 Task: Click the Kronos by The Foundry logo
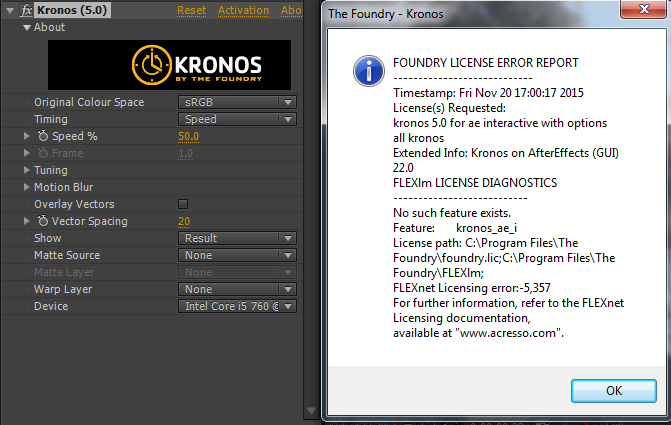(x=169, y=65)
